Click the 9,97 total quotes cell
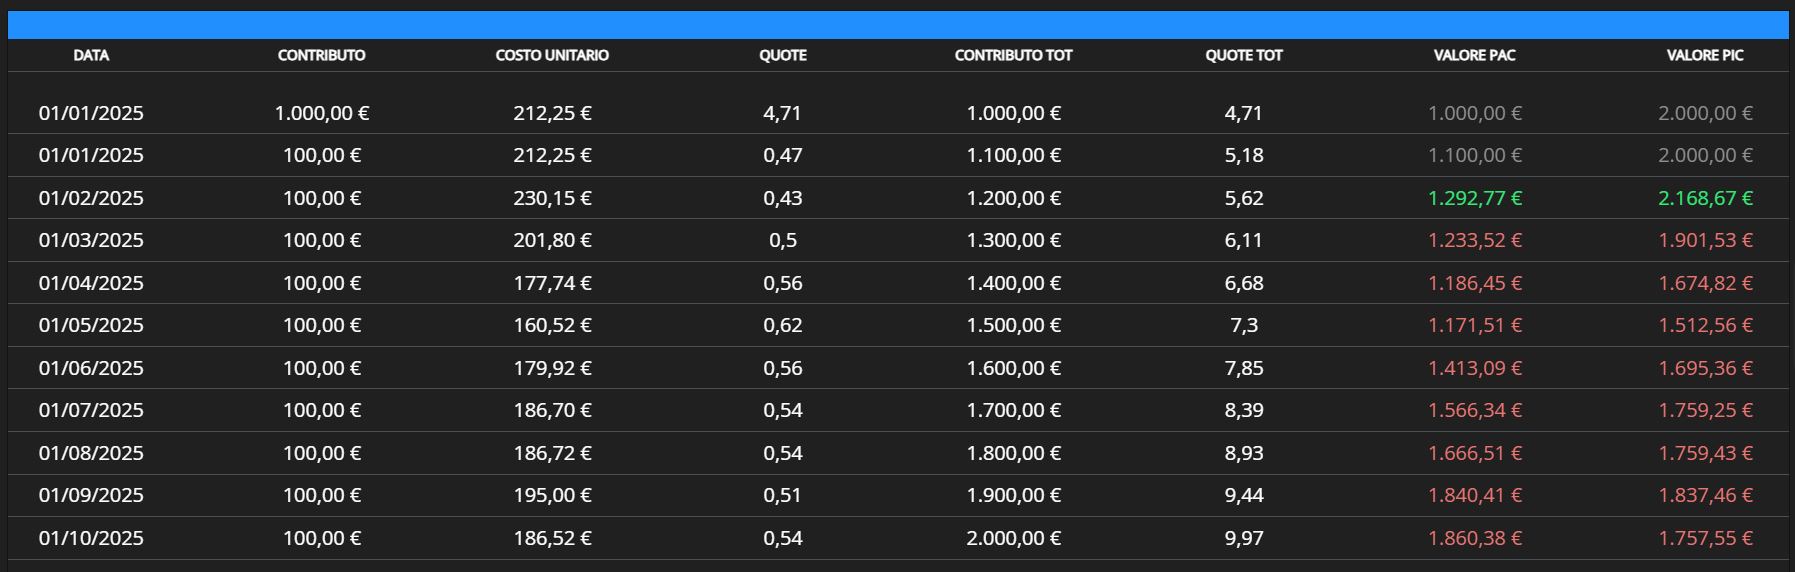1795x572 pixels. pos(1243,538)
